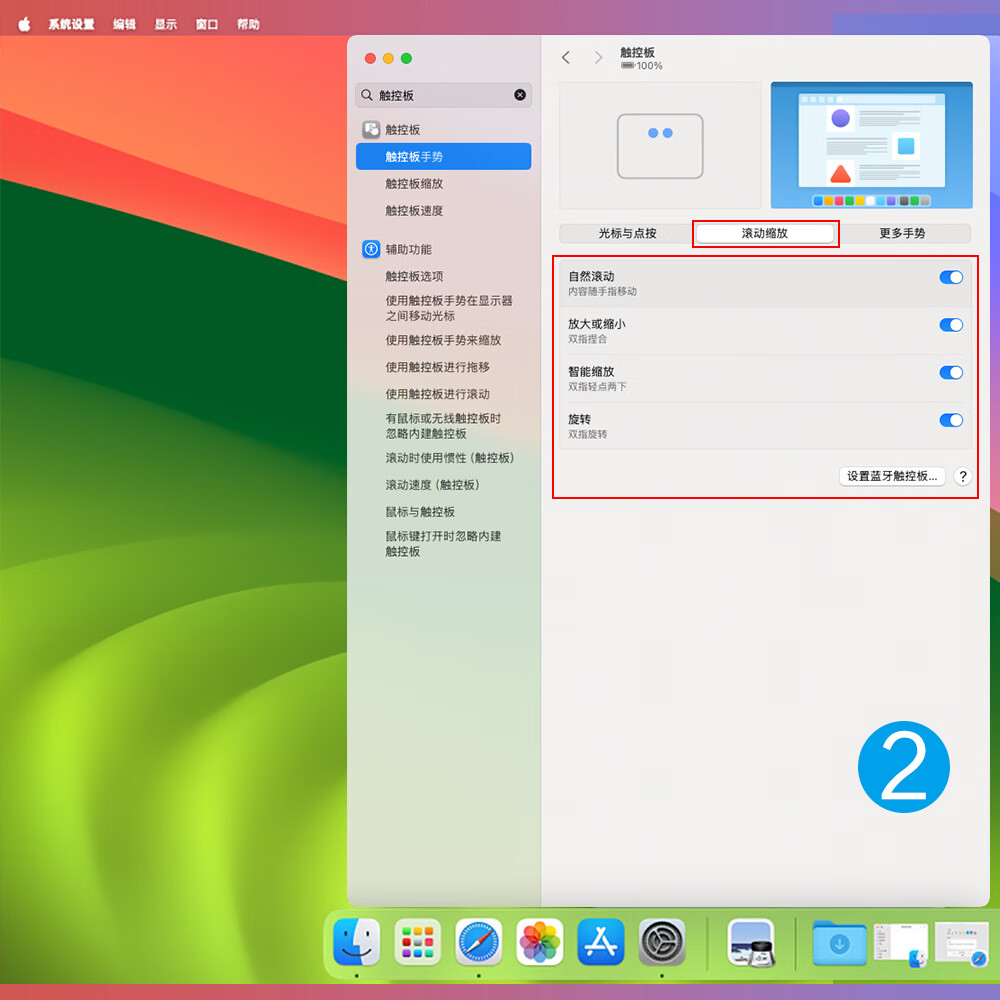Open the 显示 menu
Viewport: 1000px width, 1000px height.
point(166,24)
